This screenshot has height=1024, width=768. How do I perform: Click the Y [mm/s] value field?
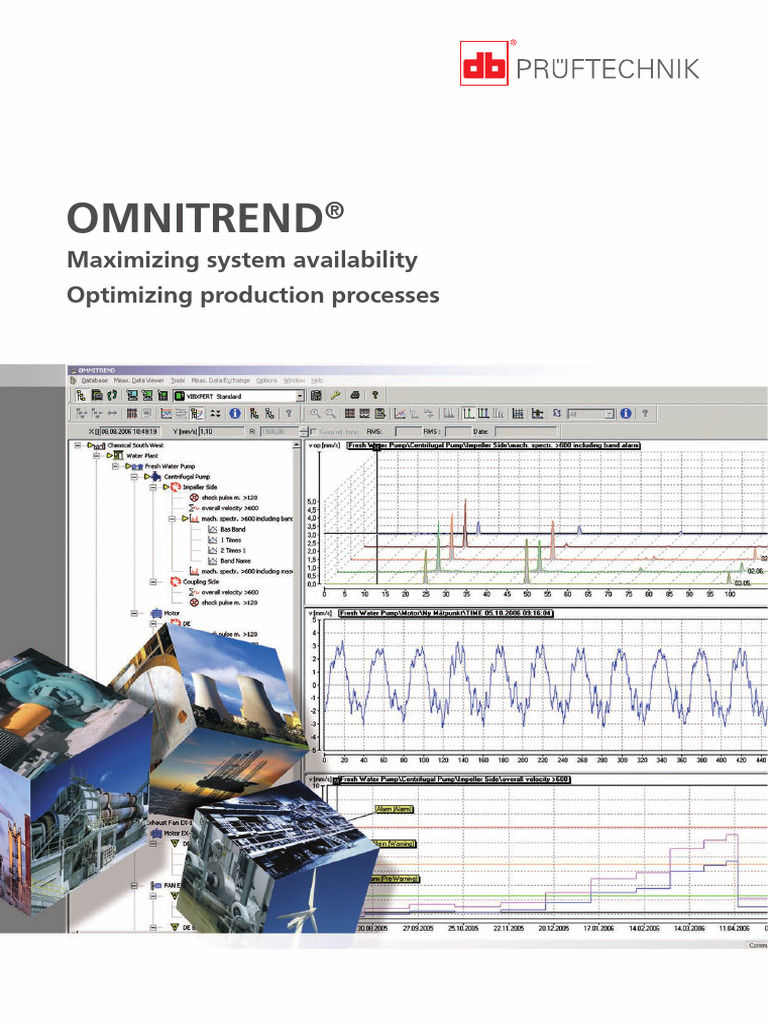(x=221, y=432)
